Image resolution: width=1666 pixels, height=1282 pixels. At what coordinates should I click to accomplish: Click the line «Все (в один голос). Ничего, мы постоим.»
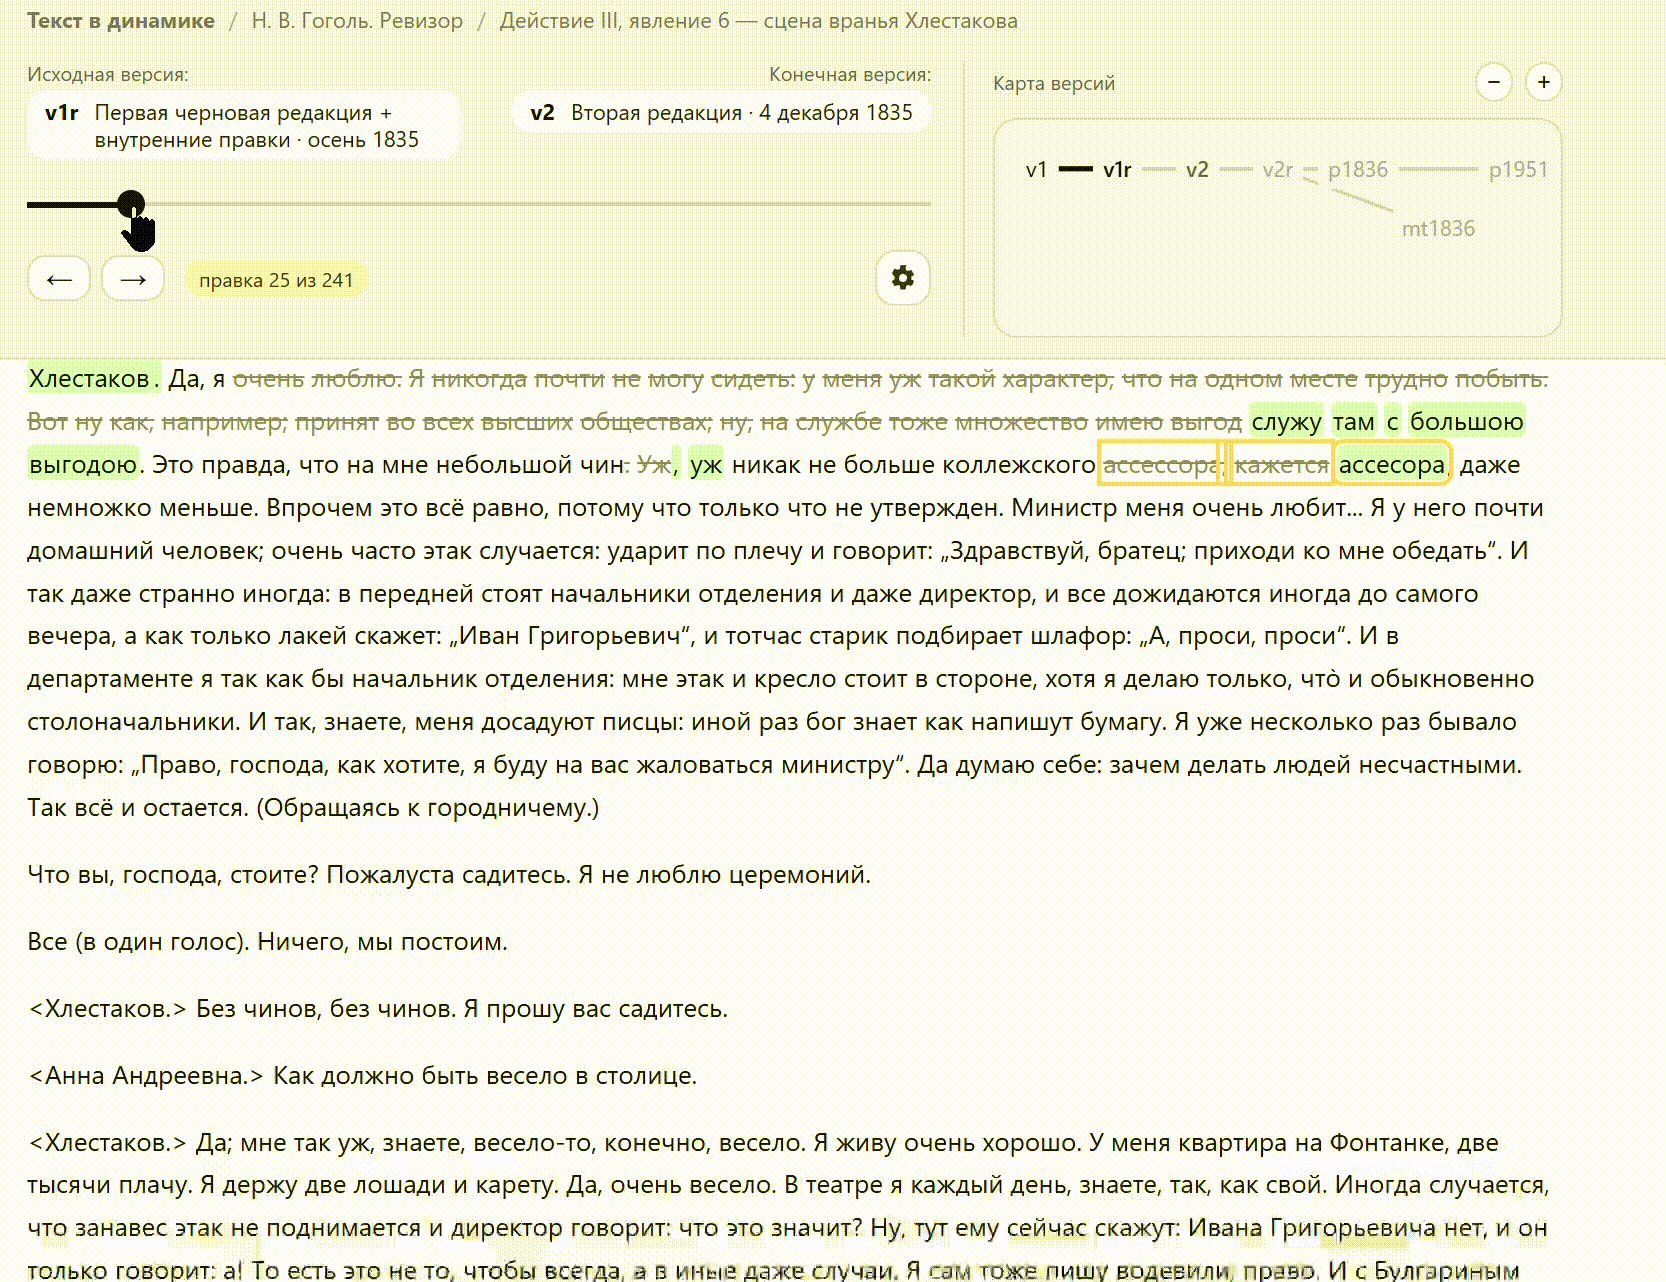coord(267,942)
